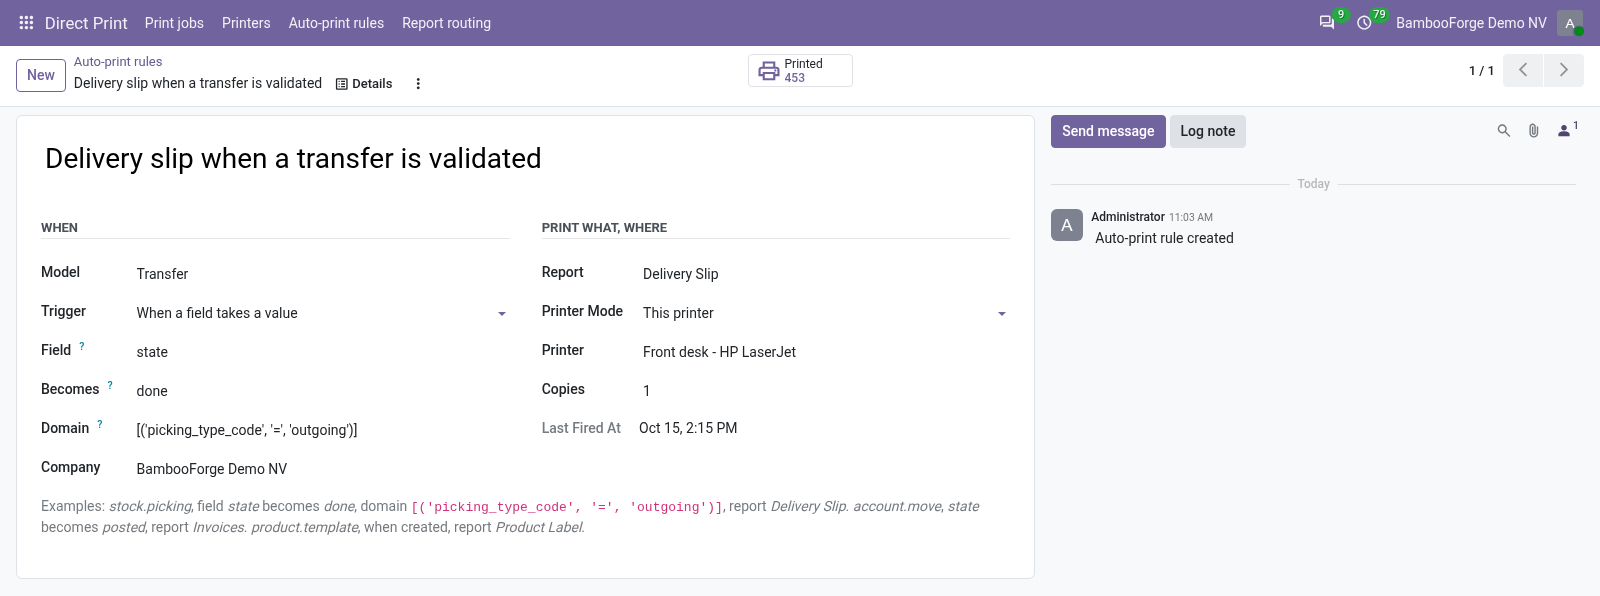Click the Model field value Transfer
The height and width of the screenshot is (596, 1600).
point(323,274)
